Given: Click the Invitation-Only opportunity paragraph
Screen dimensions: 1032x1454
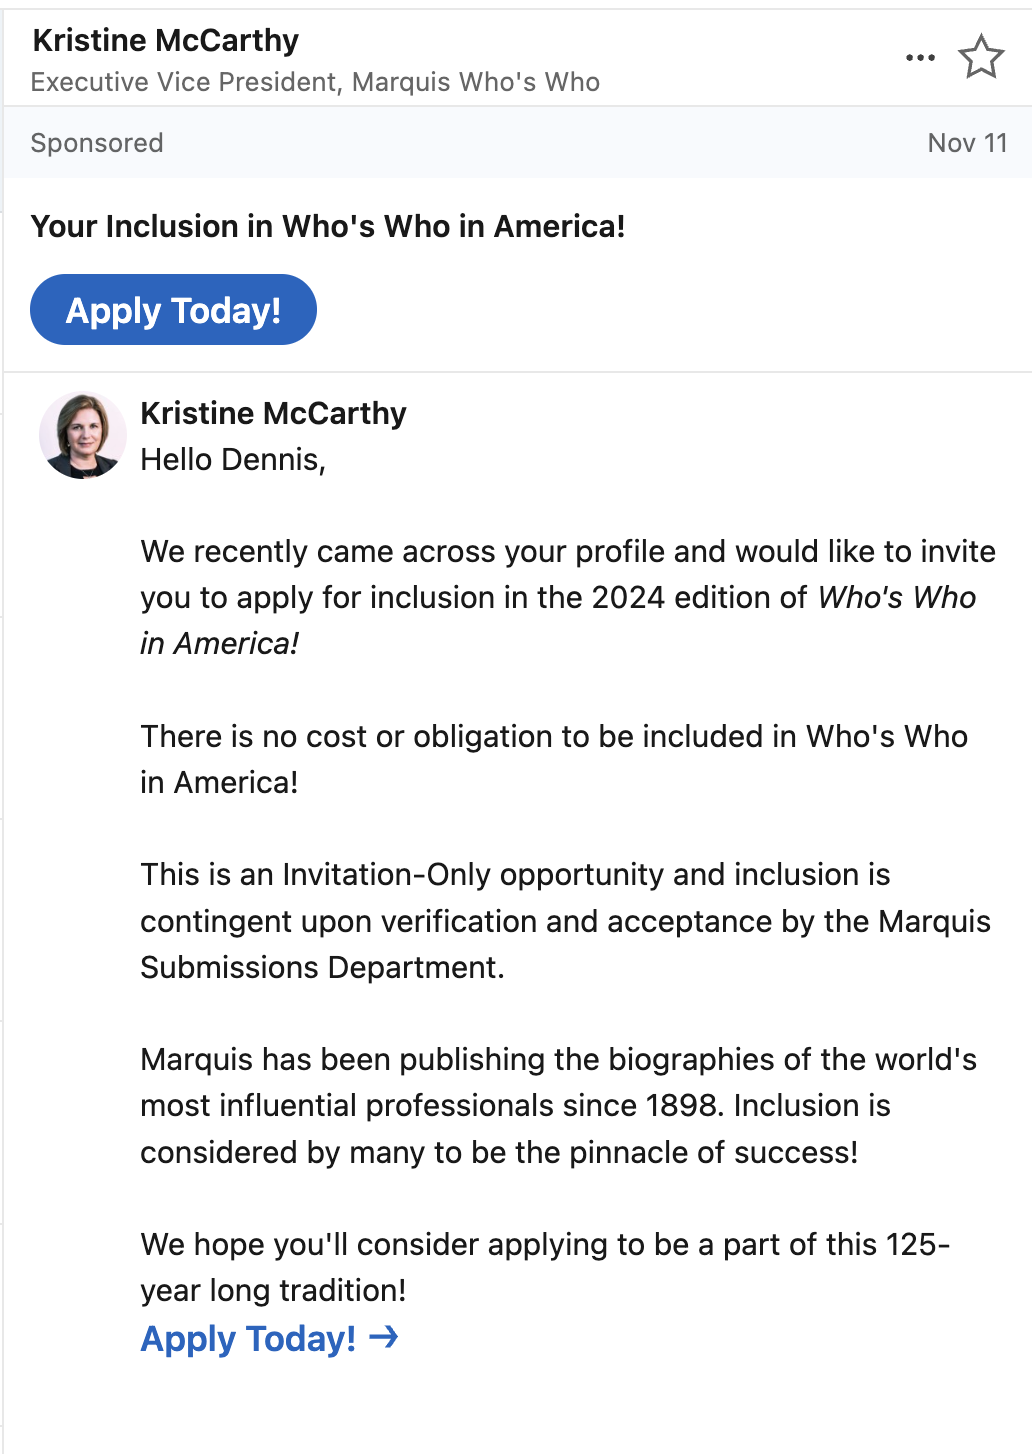Looking at the screenshot, I should [x=565, y=921].
